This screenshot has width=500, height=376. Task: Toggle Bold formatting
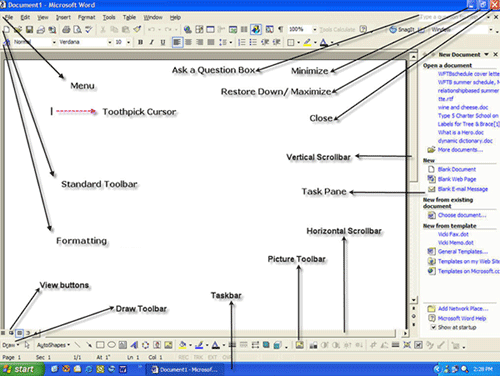pyautogui.click(x=140, y=42)
